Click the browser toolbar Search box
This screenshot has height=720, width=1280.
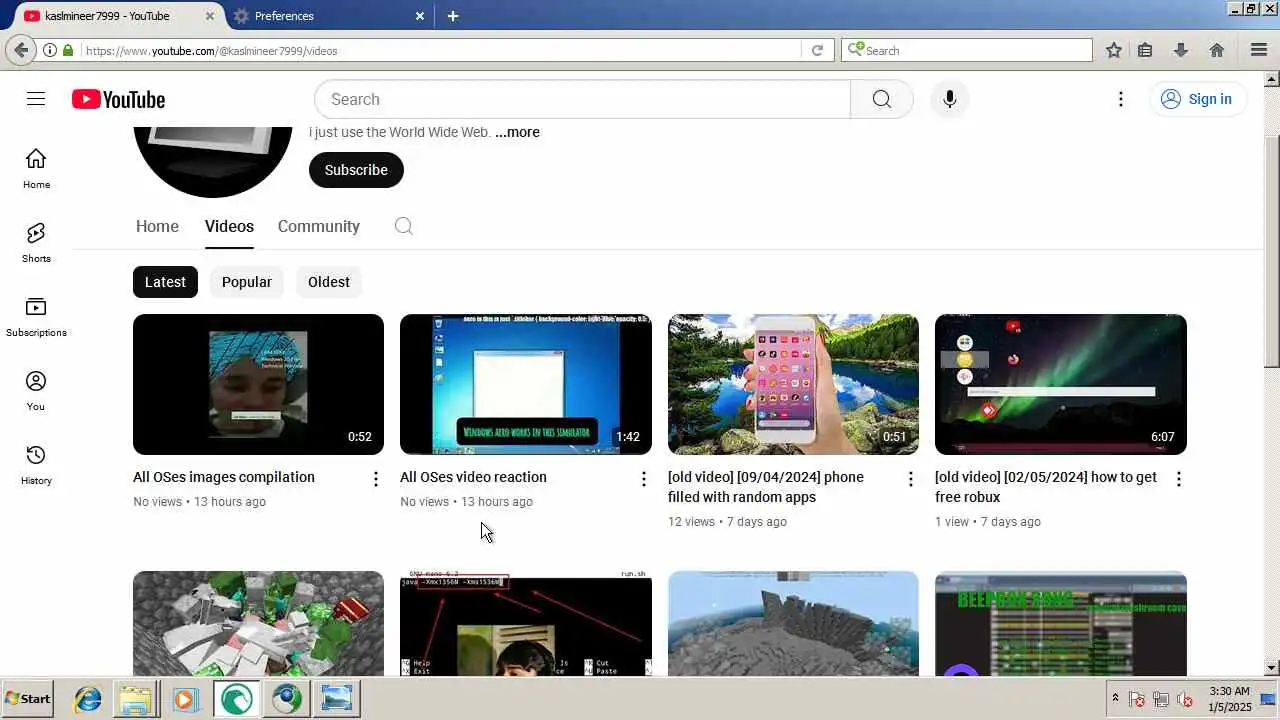[967, 50]
